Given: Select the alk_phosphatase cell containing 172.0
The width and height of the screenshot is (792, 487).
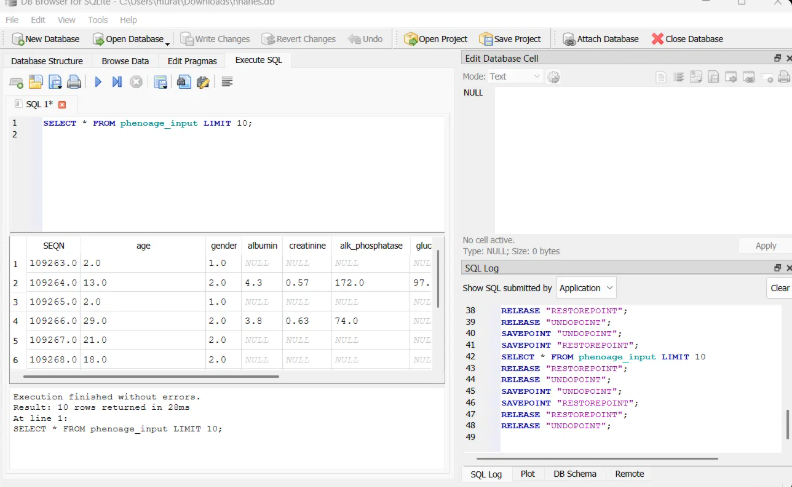Looking at the screenshot, I should 370,282.
